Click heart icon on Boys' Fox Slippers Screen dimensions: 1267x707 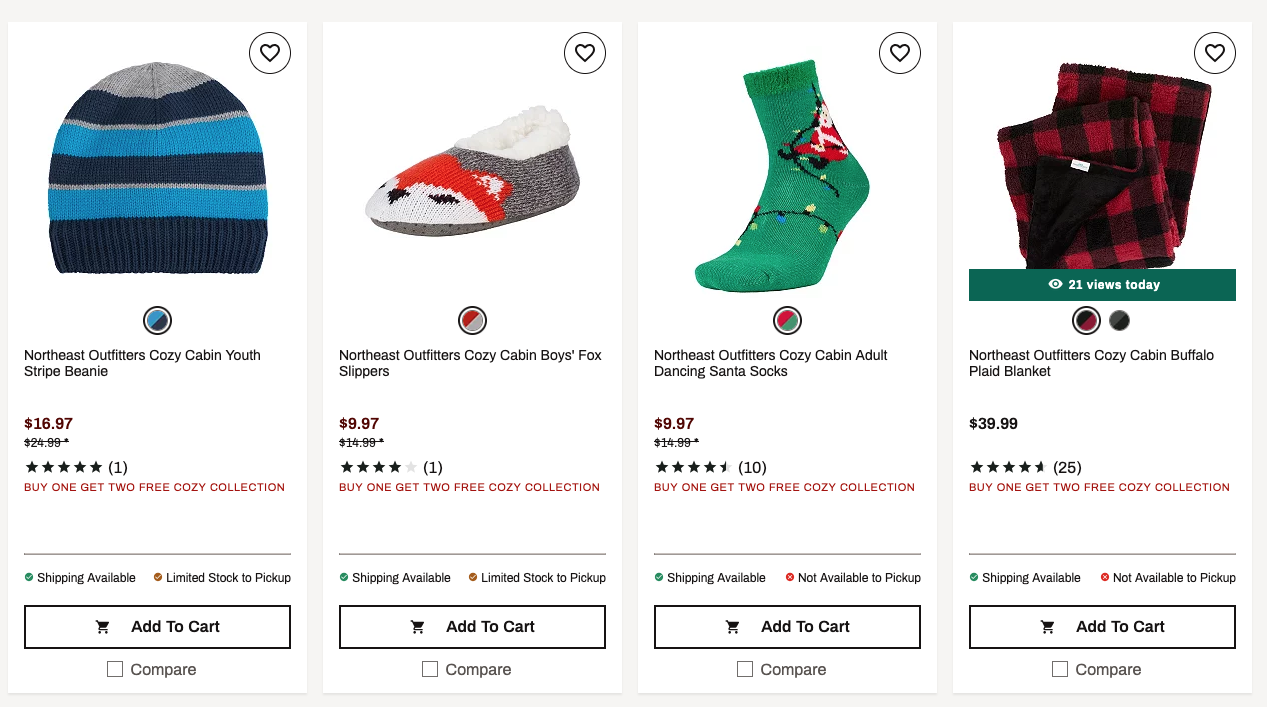[x=585, y=53]
